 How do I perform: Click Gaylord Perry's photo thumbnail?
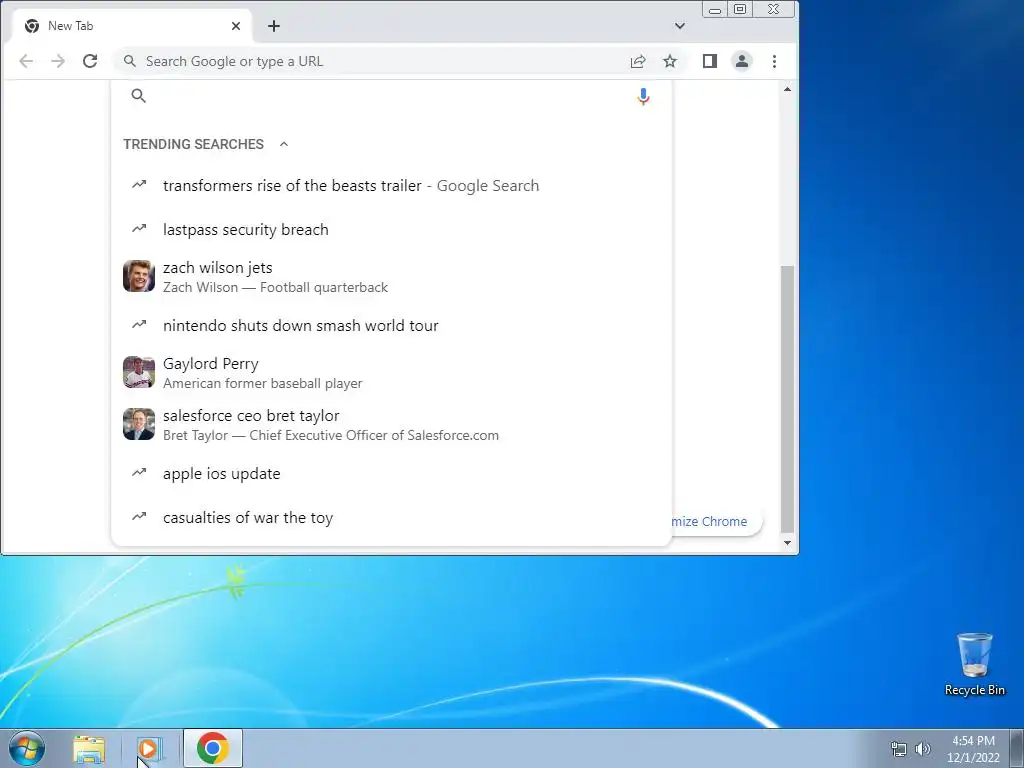click(x=139, y=372)
